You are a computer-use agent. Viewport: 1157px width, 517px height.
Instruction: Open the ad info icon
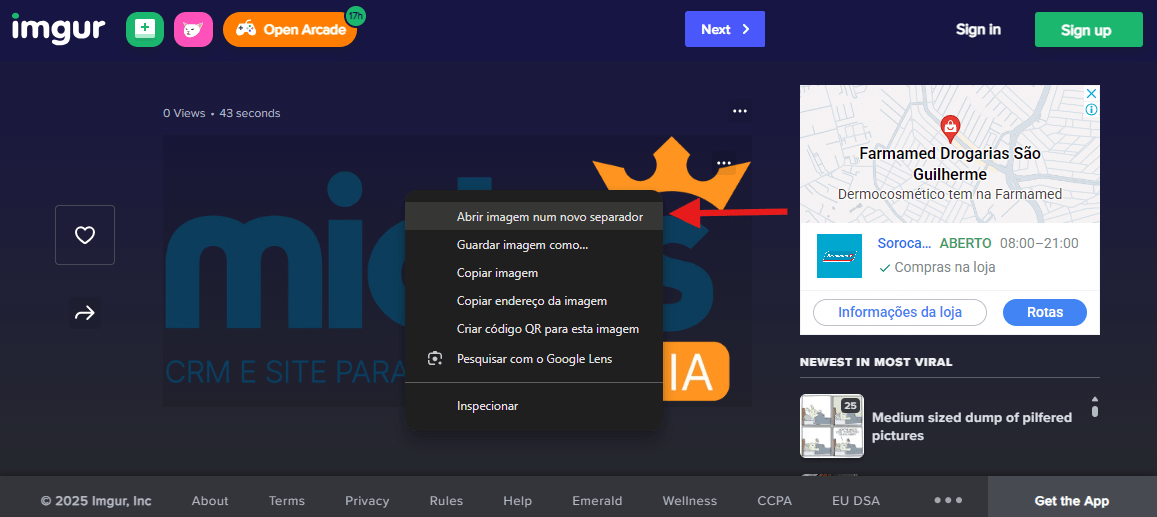(x=1091, y=109)
